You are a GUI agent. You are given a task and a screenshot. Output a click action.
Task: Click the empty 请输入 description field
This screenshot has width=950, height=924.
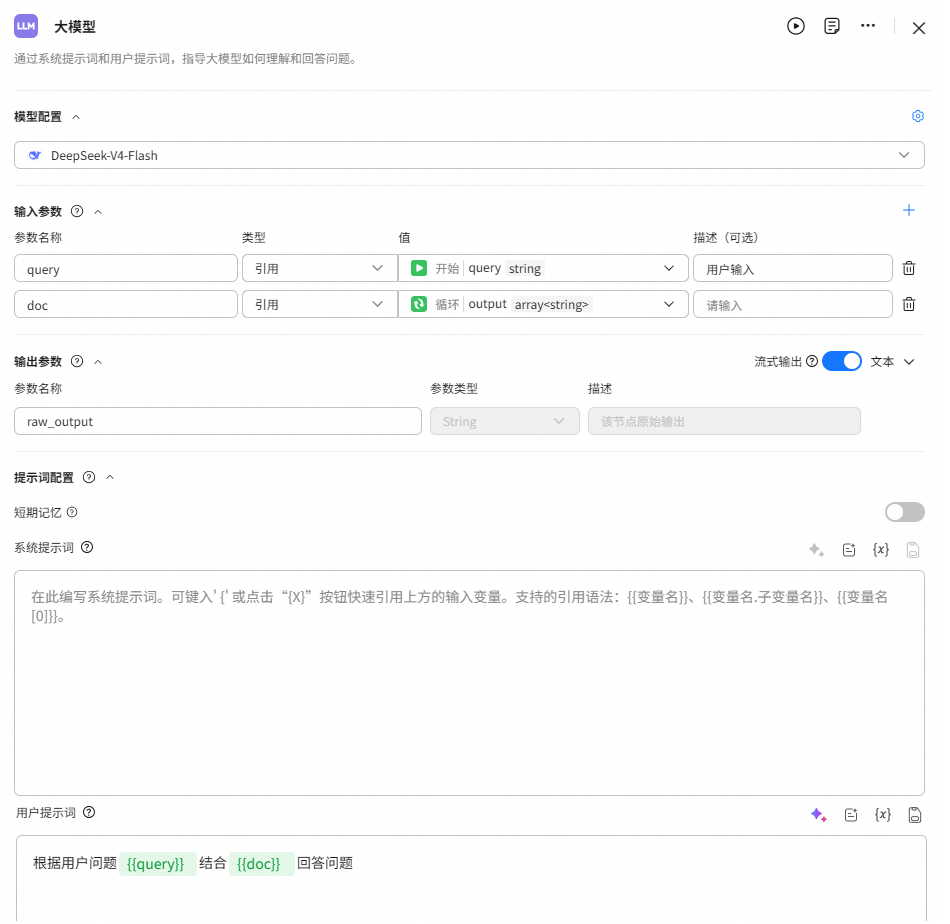point(792,304)
